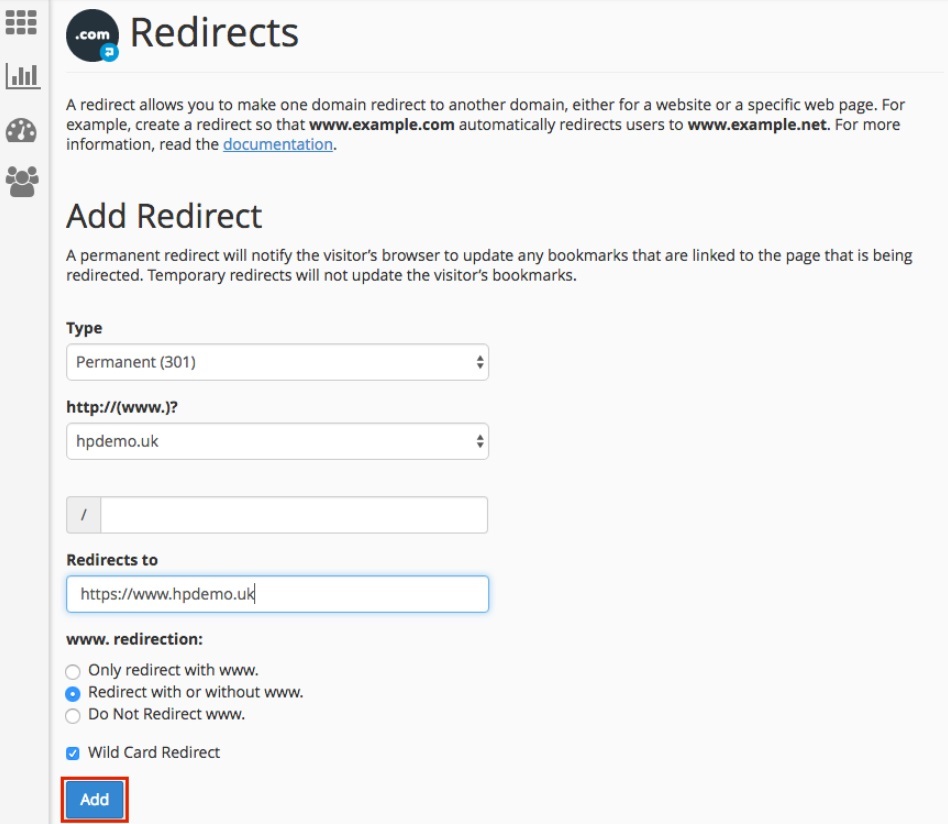Click the "Add Redirect" section heading

[x=163, y=215]
